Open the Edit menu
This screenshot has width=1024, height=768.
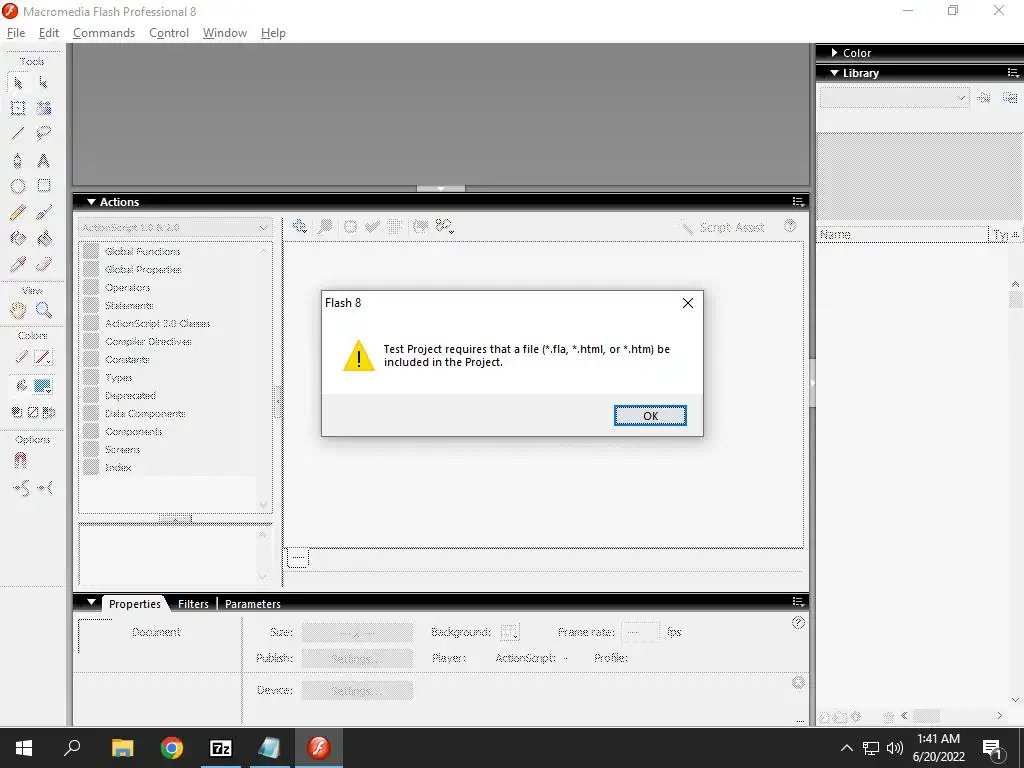49,33
